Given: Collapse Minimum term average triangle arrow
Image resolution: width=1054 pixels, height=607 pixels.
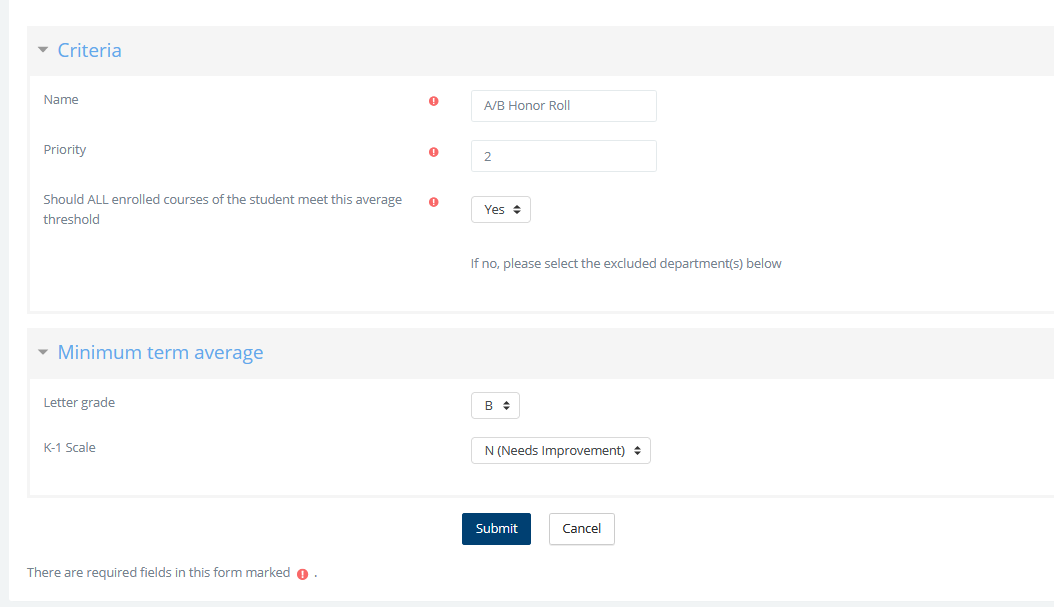Looking at the screenshot, I should pos(43,352).
